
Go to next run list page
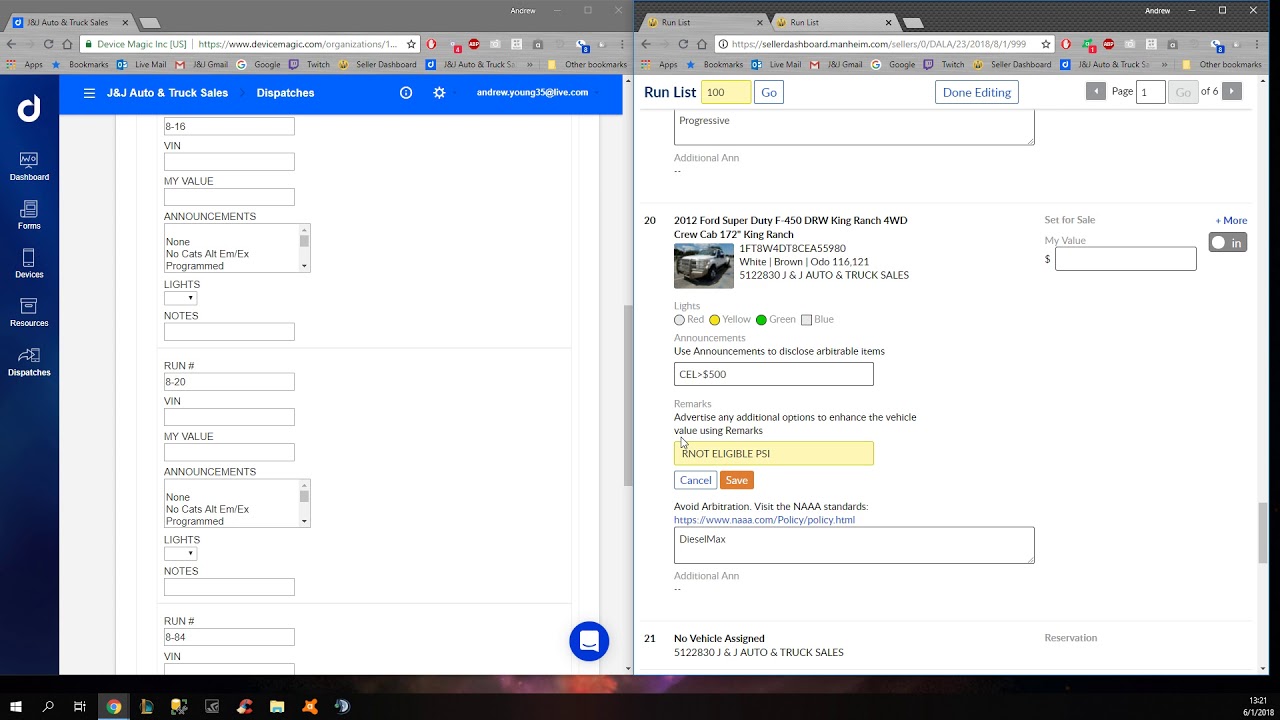click(x=1232, y=92)
